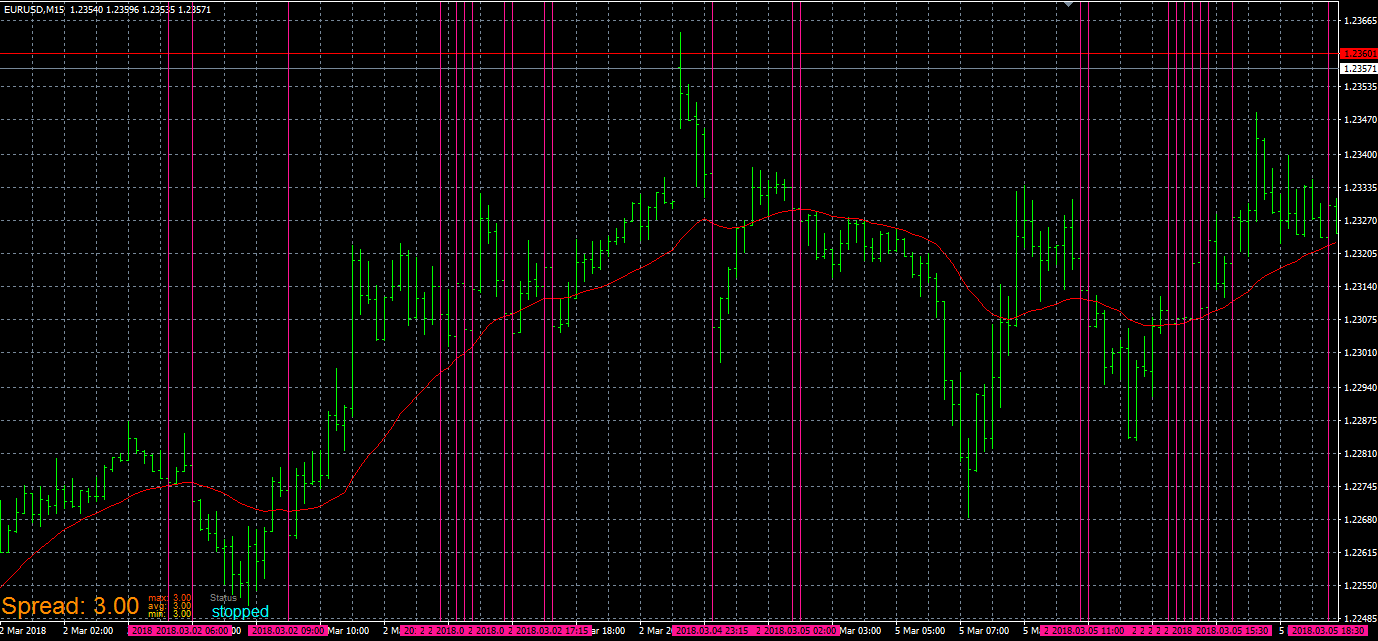Click the 1.22485 price scale value

[1359, 618]
